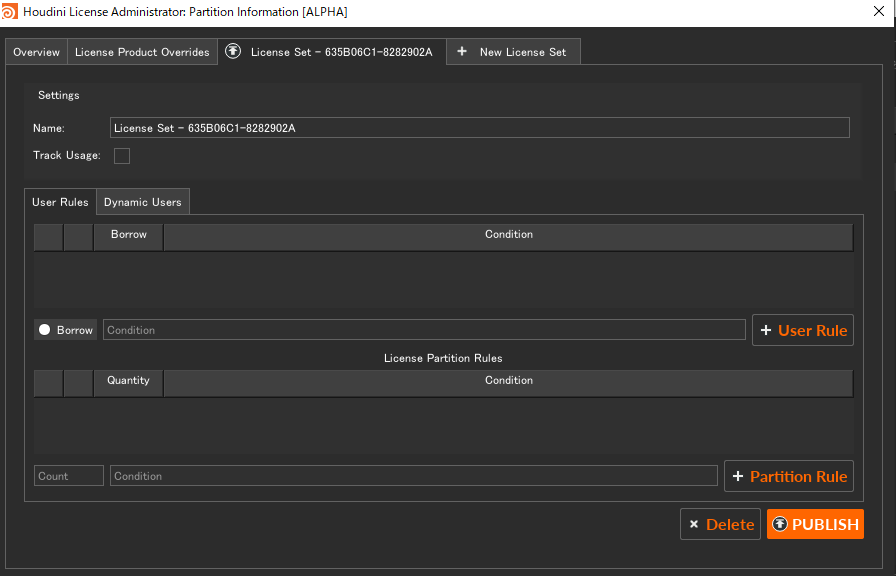Click the Name: label
Screen dimensions: 896x576
(49, 129)
